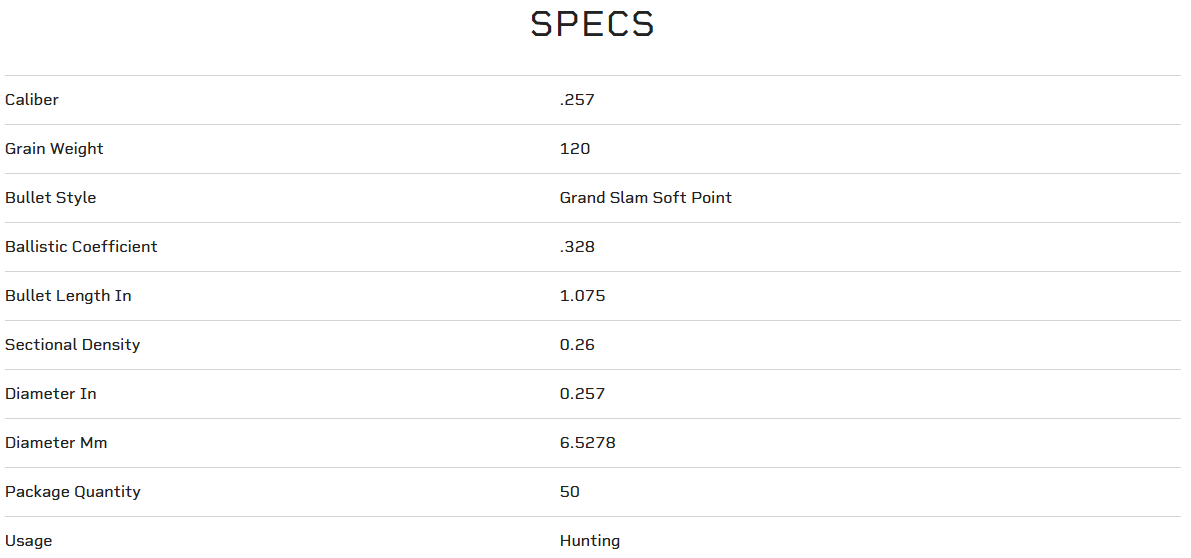This screenshot has width=1191, height=558.
Task: Click the Diameter Mm label
Action: [x=56, y=443]
